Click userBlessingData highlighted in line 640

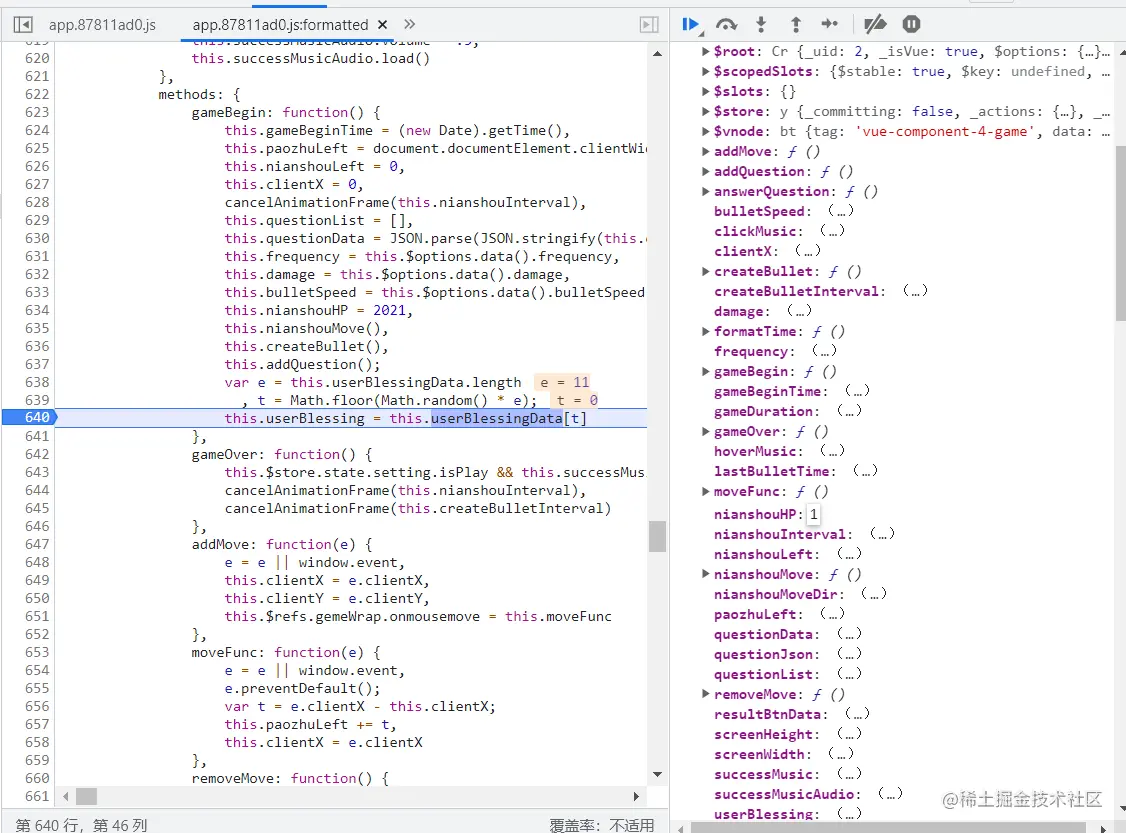click(x=497, y=418)
